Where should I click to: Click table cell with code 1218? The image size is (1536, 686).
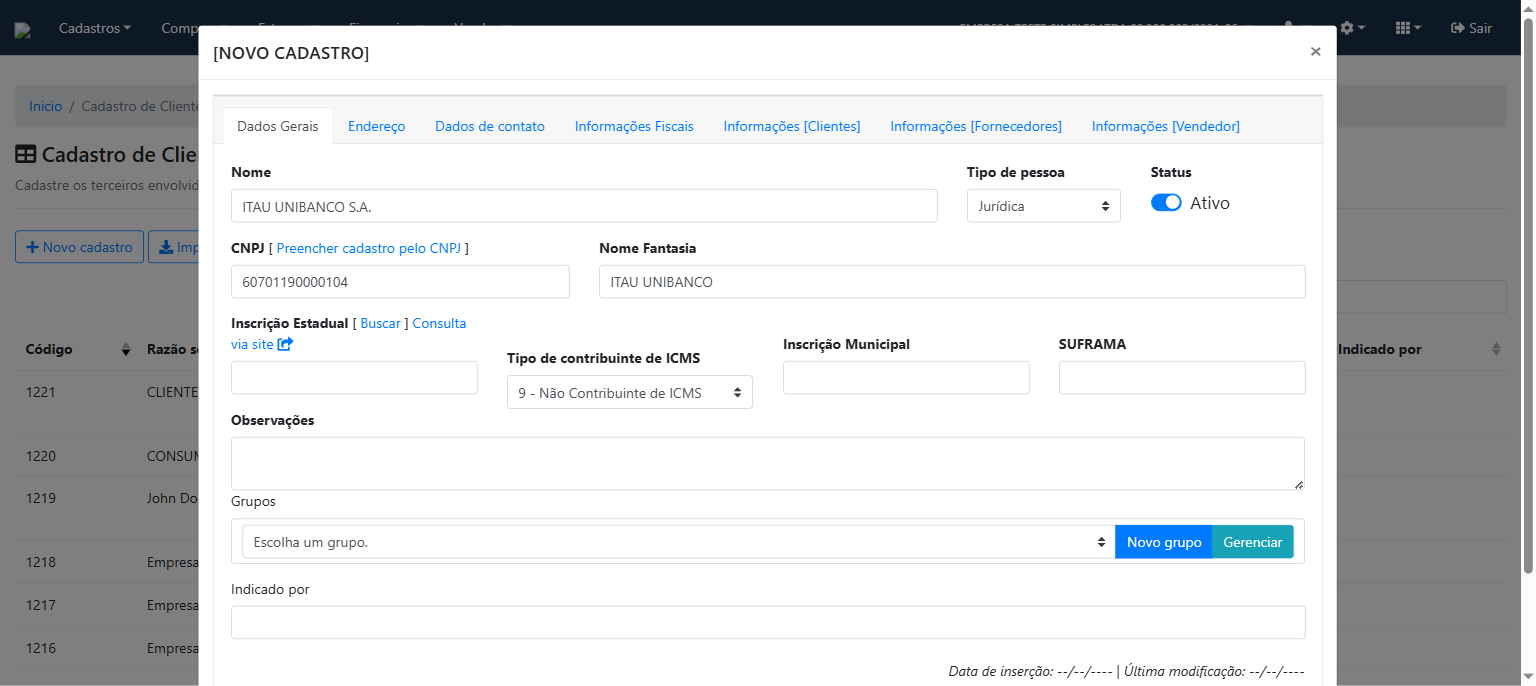coord(41,562)
